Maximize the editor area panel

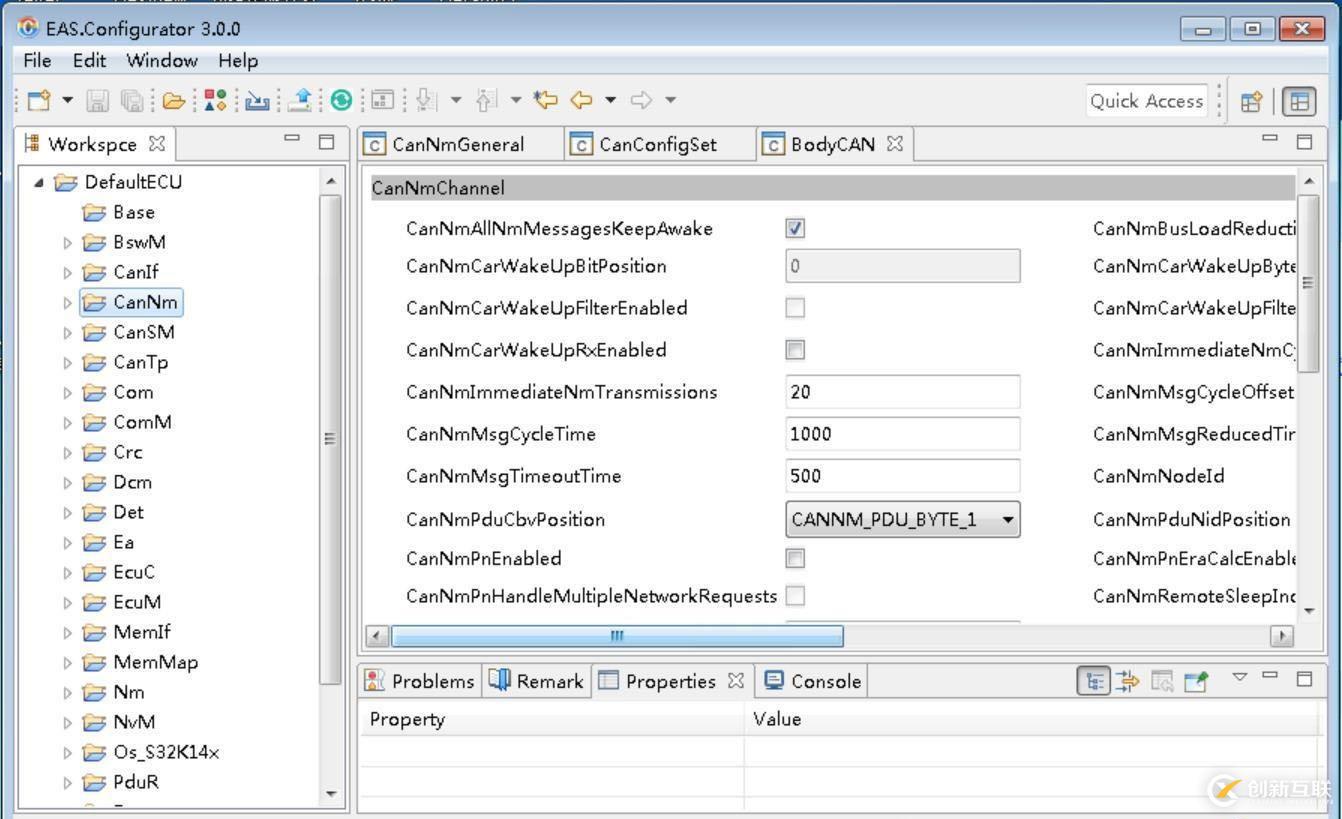click(1304, 141)
